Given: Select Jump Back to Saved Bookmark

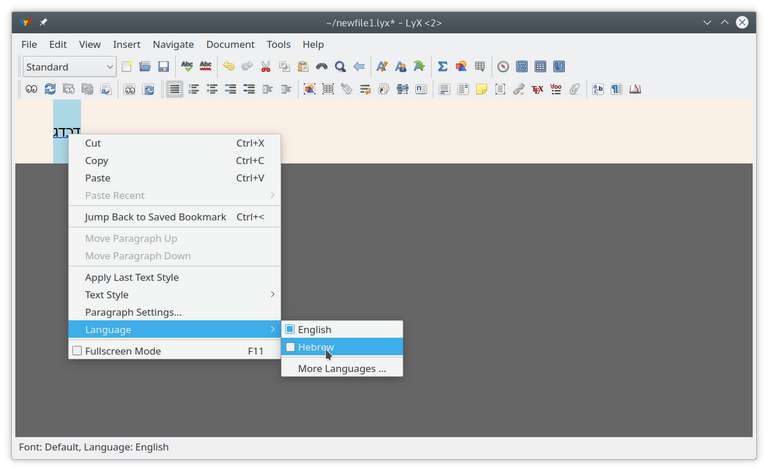Looking at the screenshot, I should pos(174,217).
